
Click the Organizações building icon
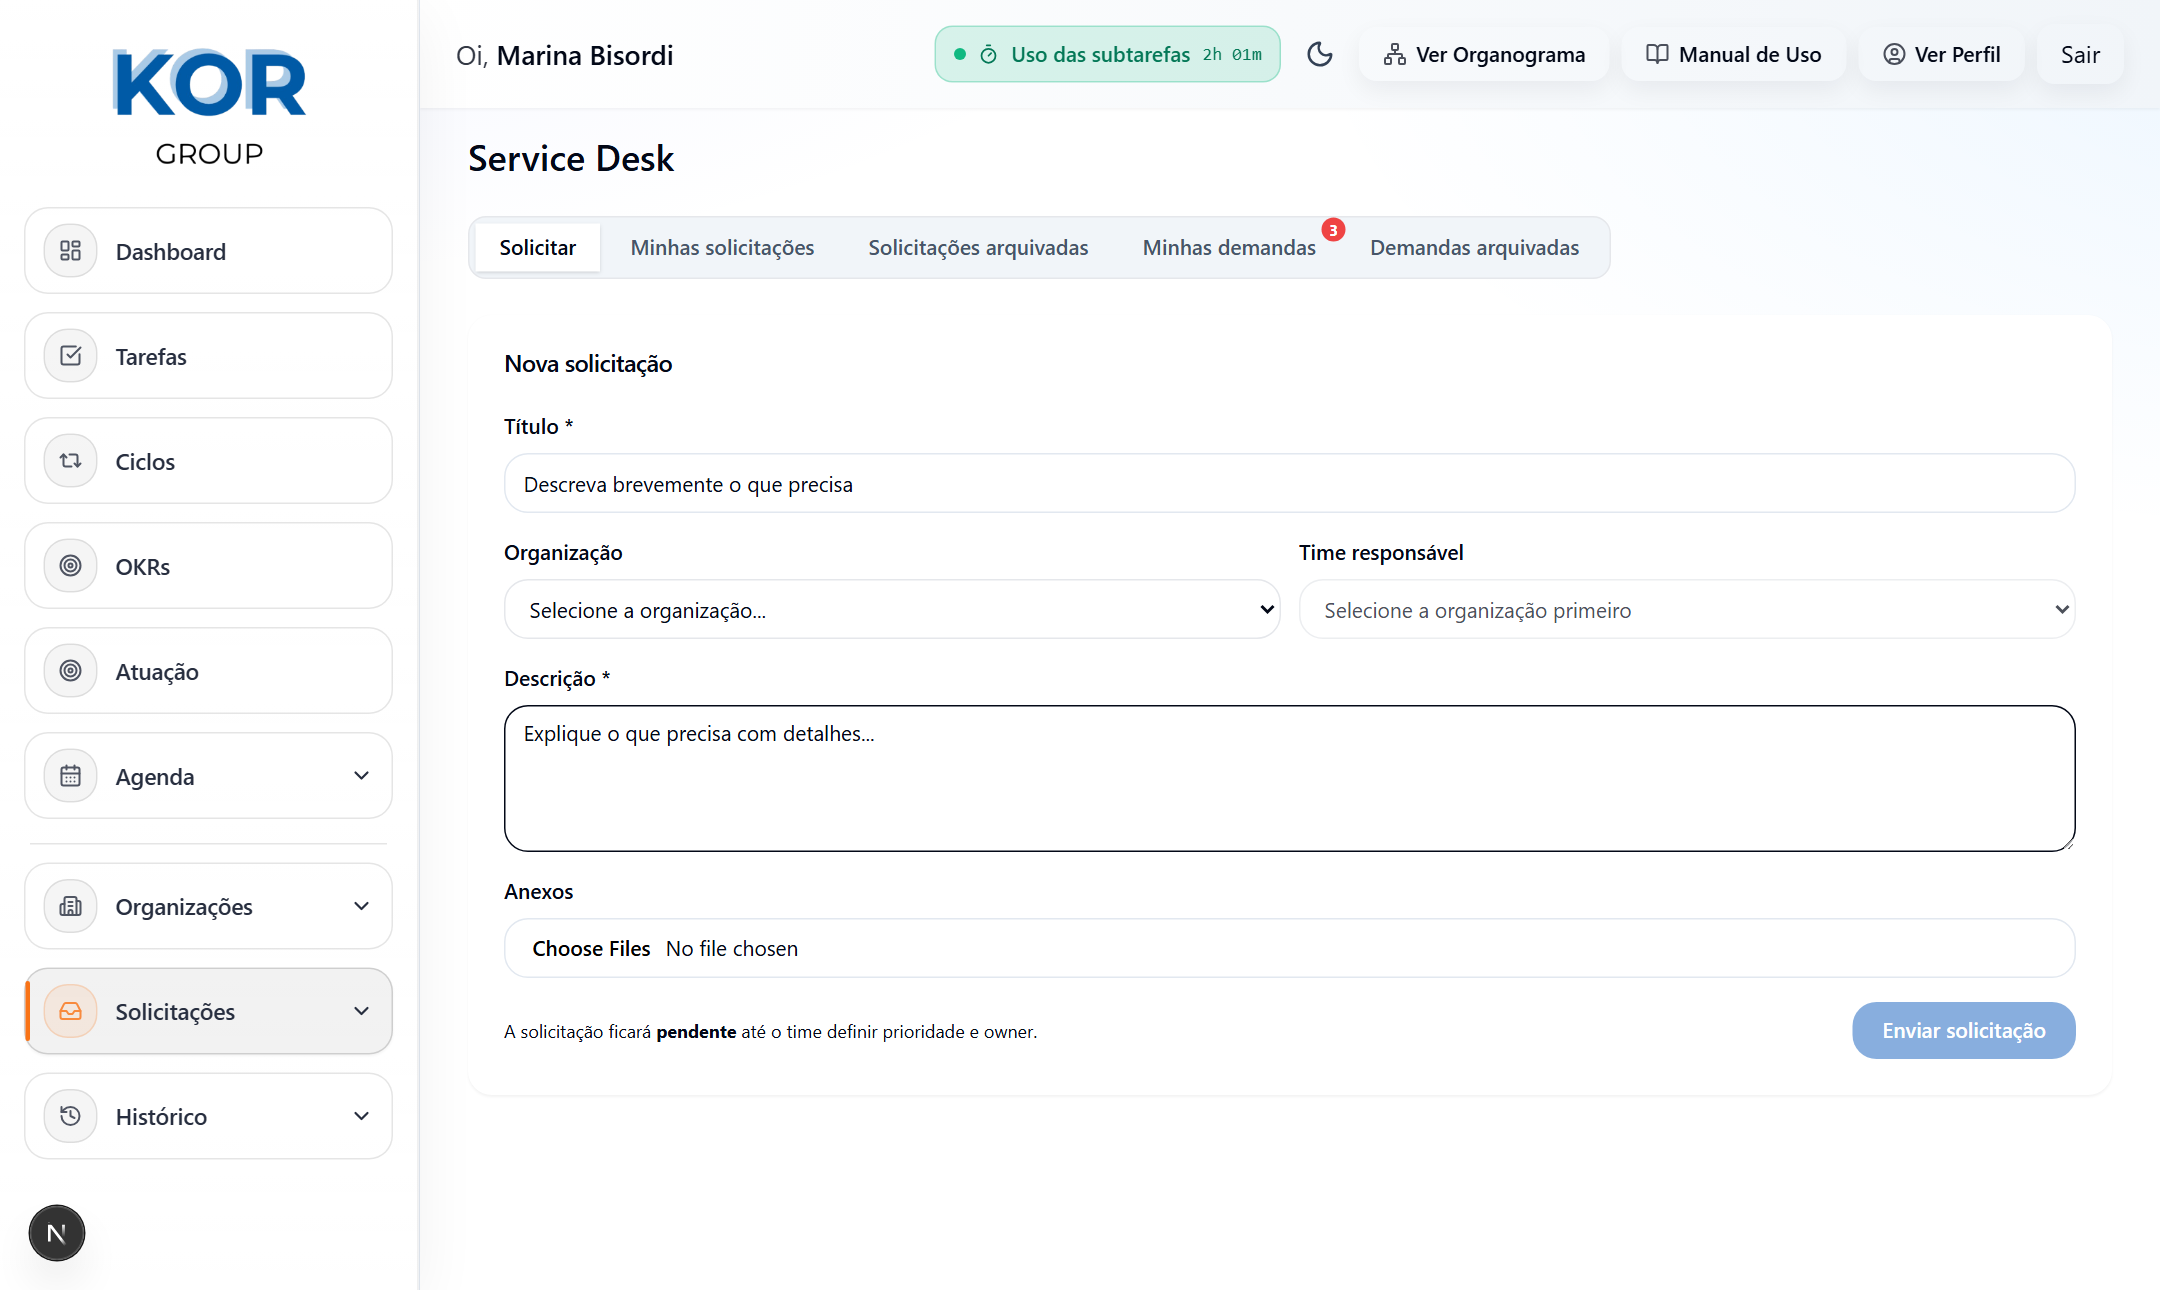(70, 906)
